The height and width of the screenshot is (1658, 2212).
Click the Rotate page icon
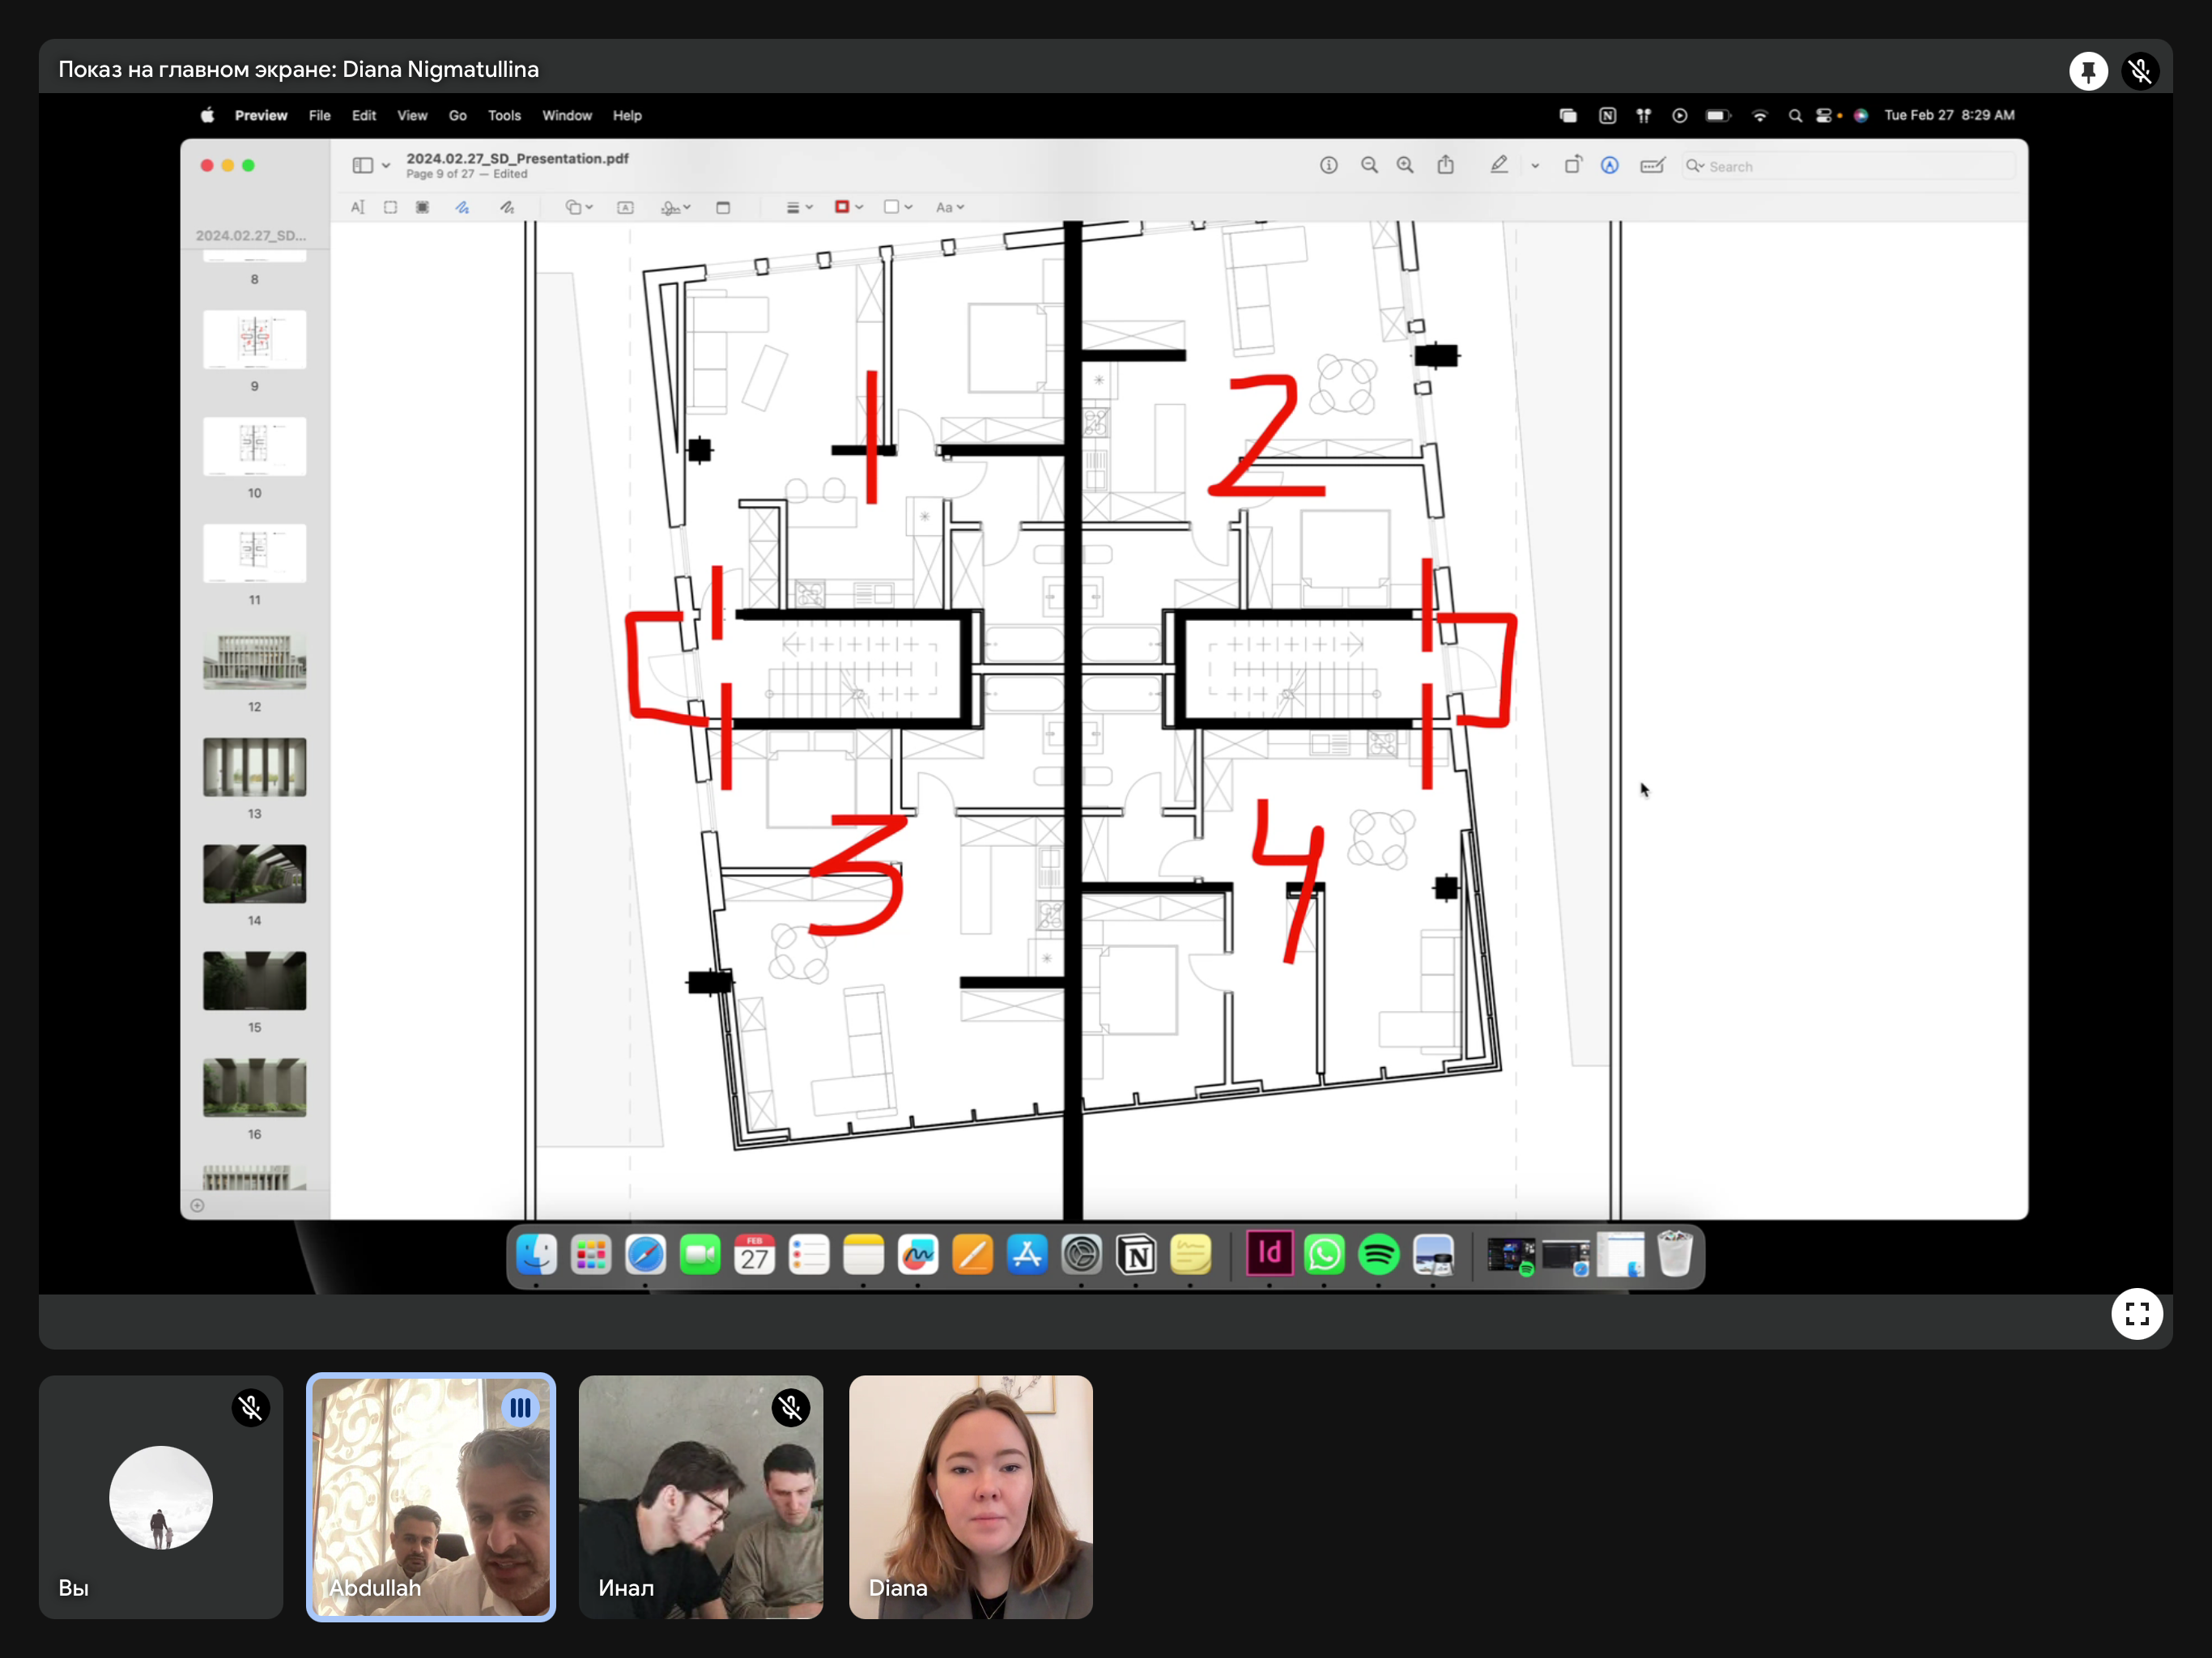tap(1572, 166)
